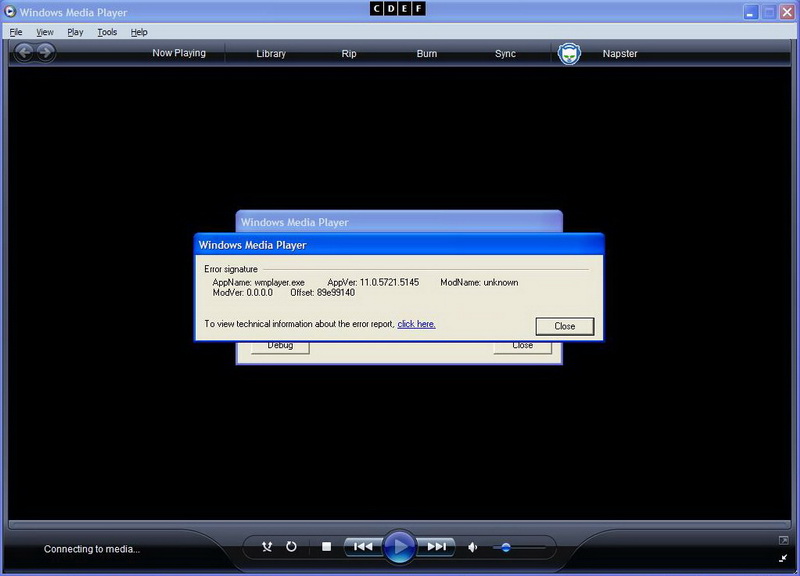Click the Debug button
This screenshot has width=800, height=576.
click(280, 346)
